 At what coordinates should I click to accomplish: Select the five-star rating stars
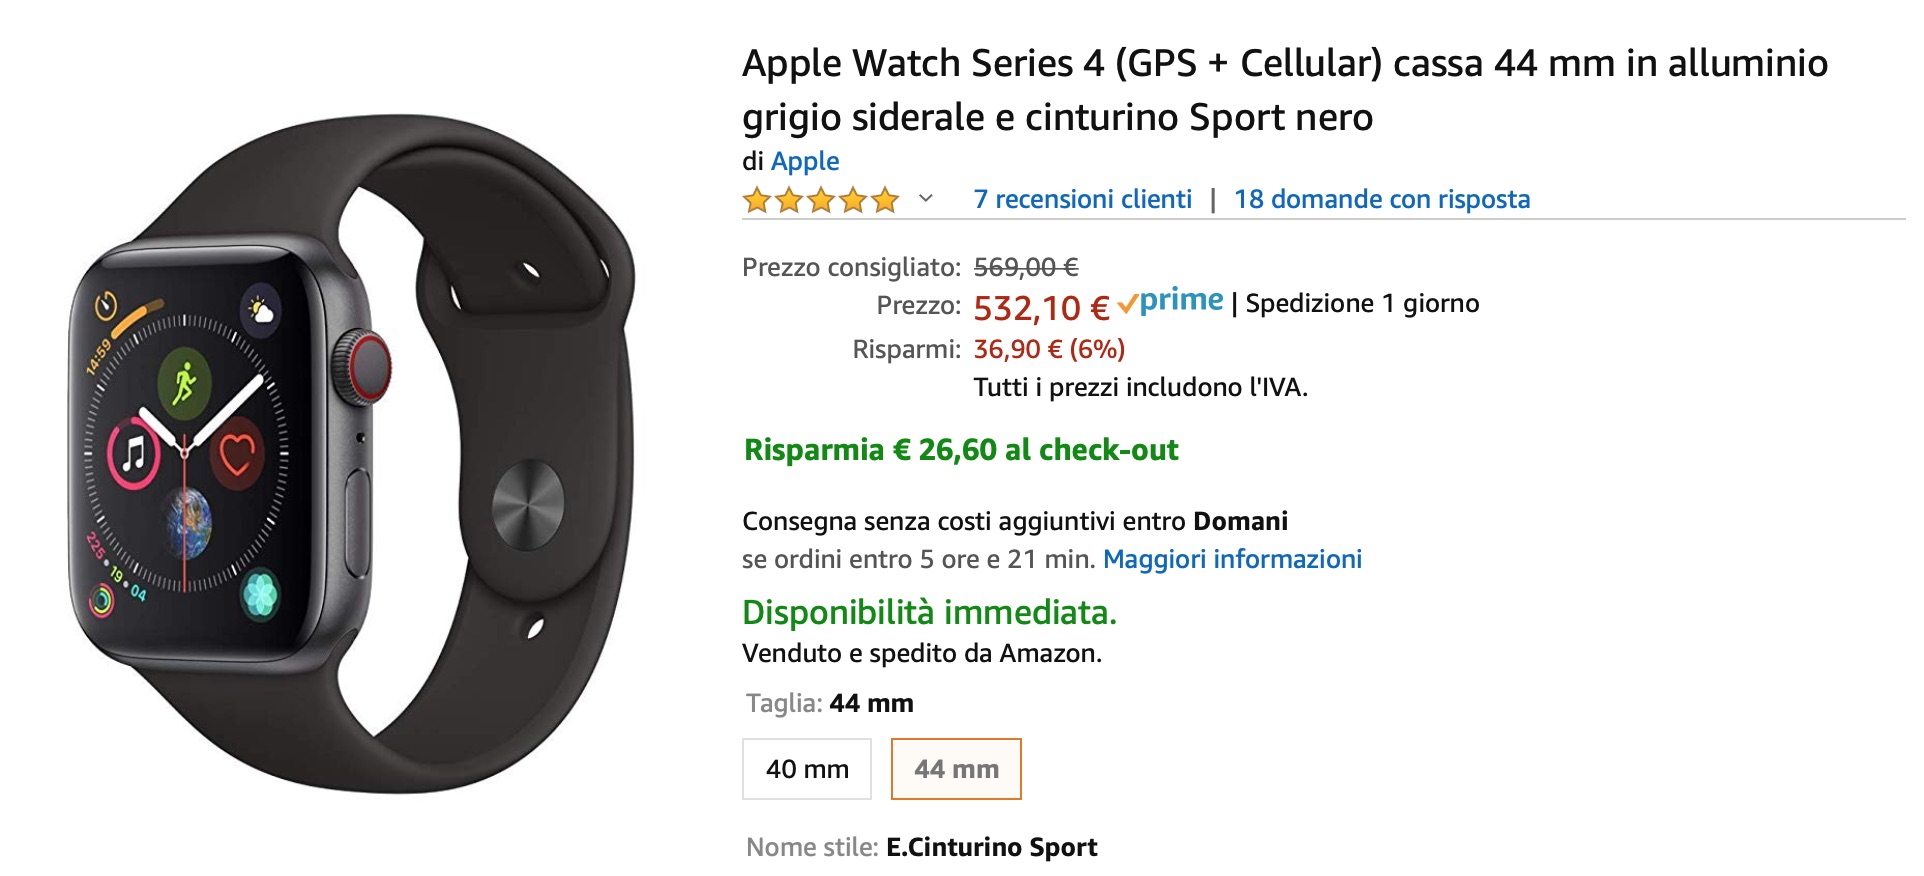coord(819,199)
